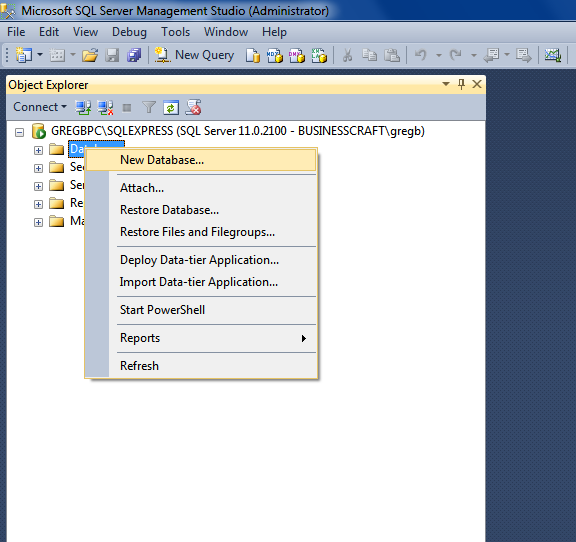
Task: Open the Connect dropdown in Object Explorer
Action: (x=40, y=107)
